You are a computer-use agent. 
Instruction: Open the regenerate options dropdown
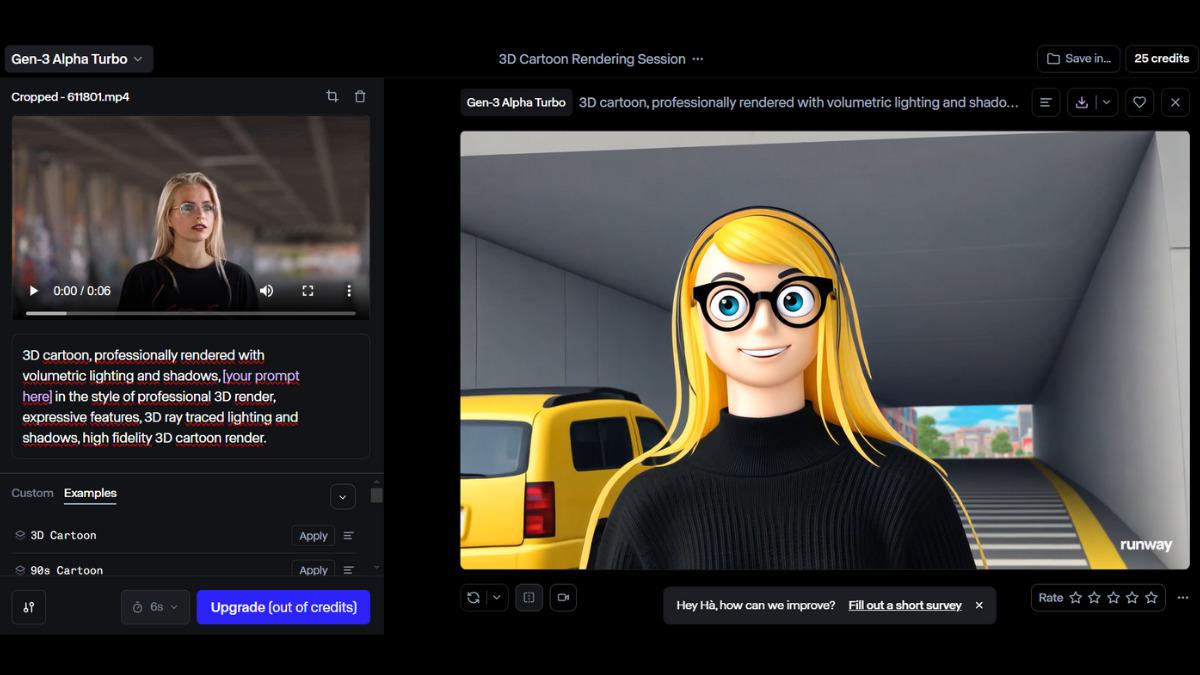click(x=496, y=598)
